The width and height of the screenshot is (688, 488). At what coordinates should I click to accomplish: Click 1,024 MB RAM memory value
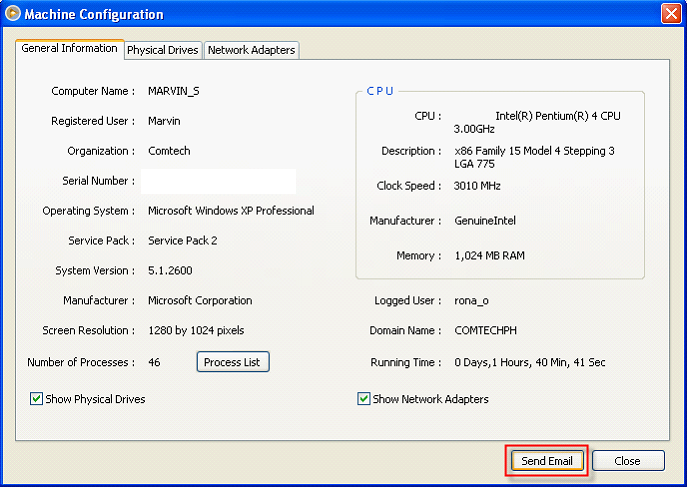(x=489, y=255)
